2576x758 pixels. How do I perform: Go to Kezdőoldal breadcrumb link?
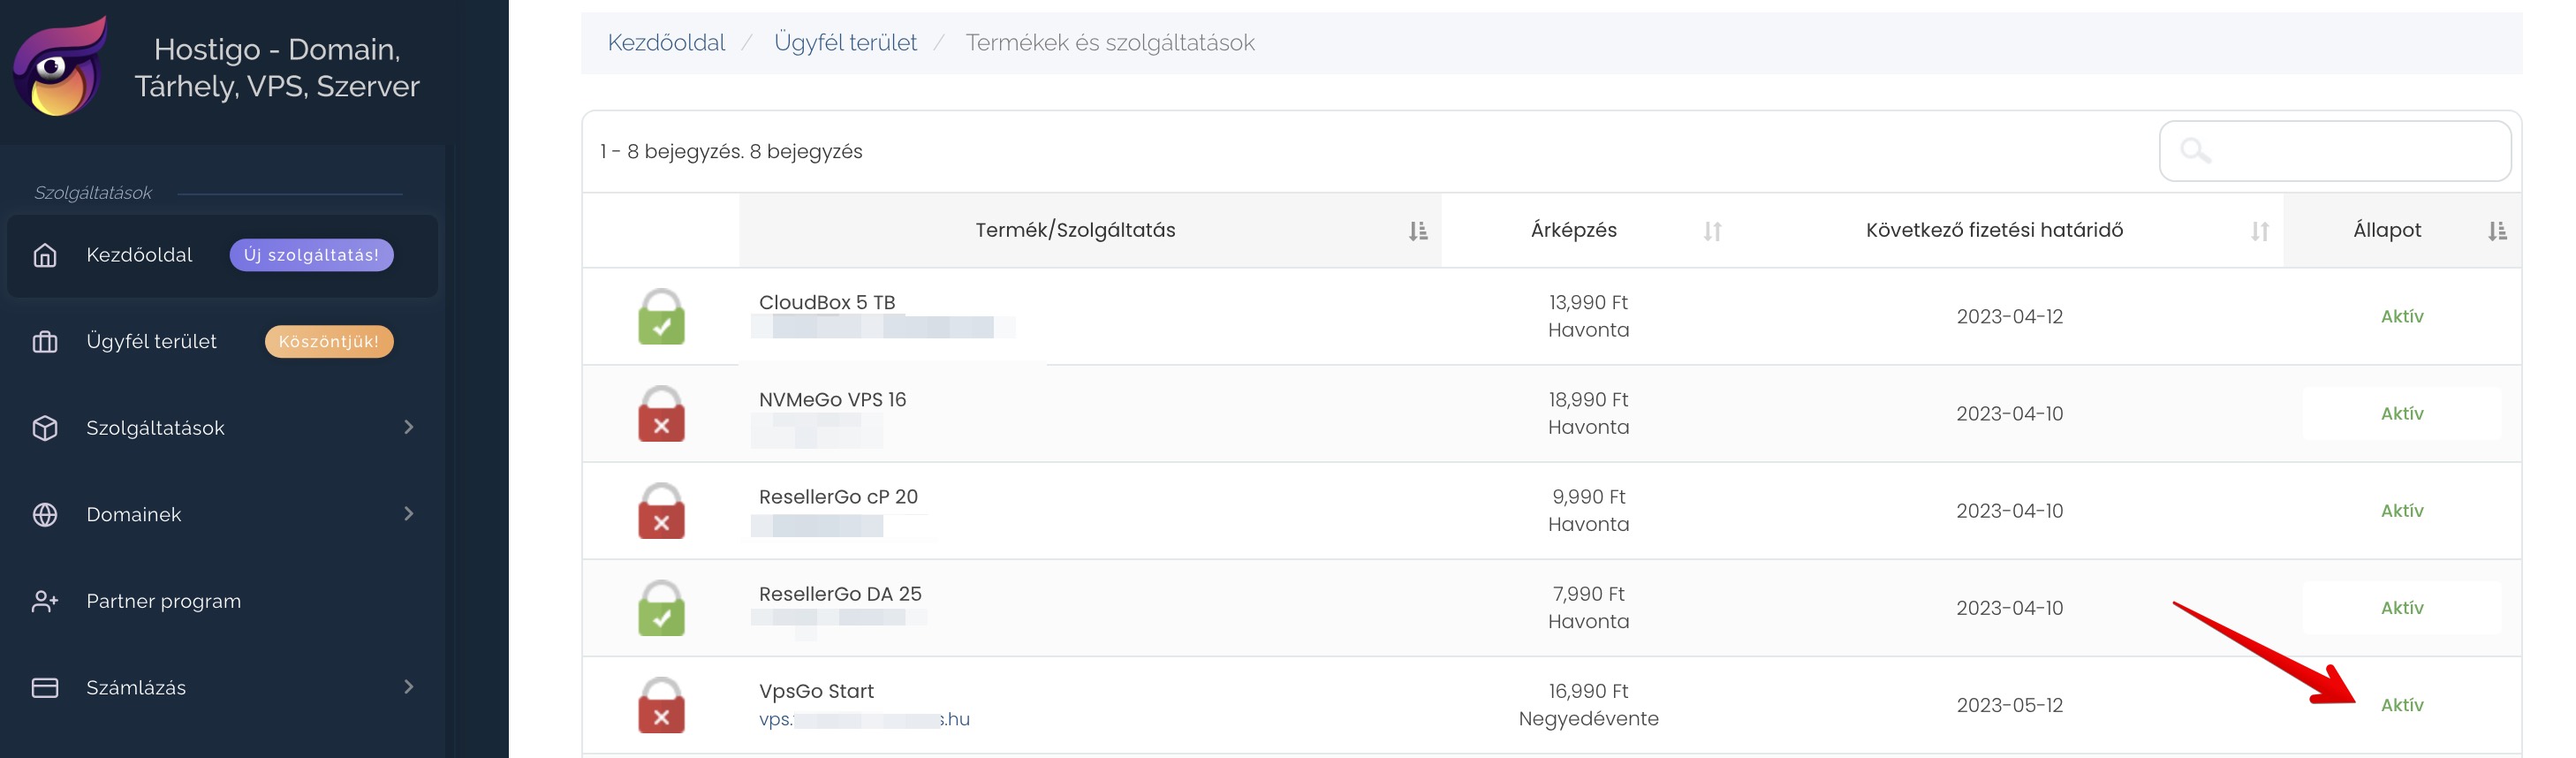tap(666, 43)
